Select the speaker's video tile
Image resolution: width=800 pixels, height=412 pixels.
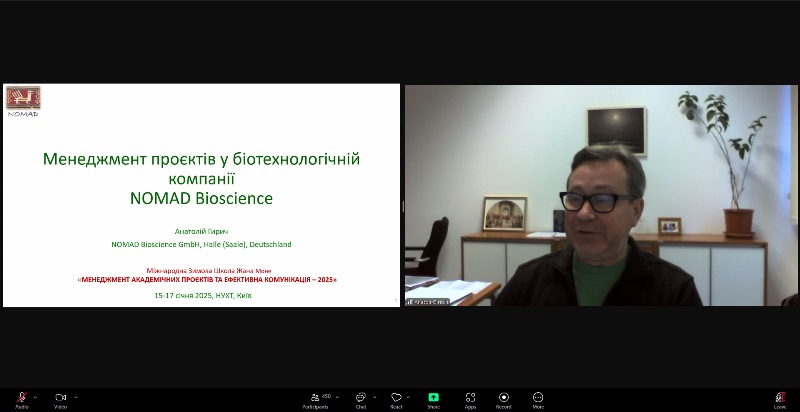601,195
